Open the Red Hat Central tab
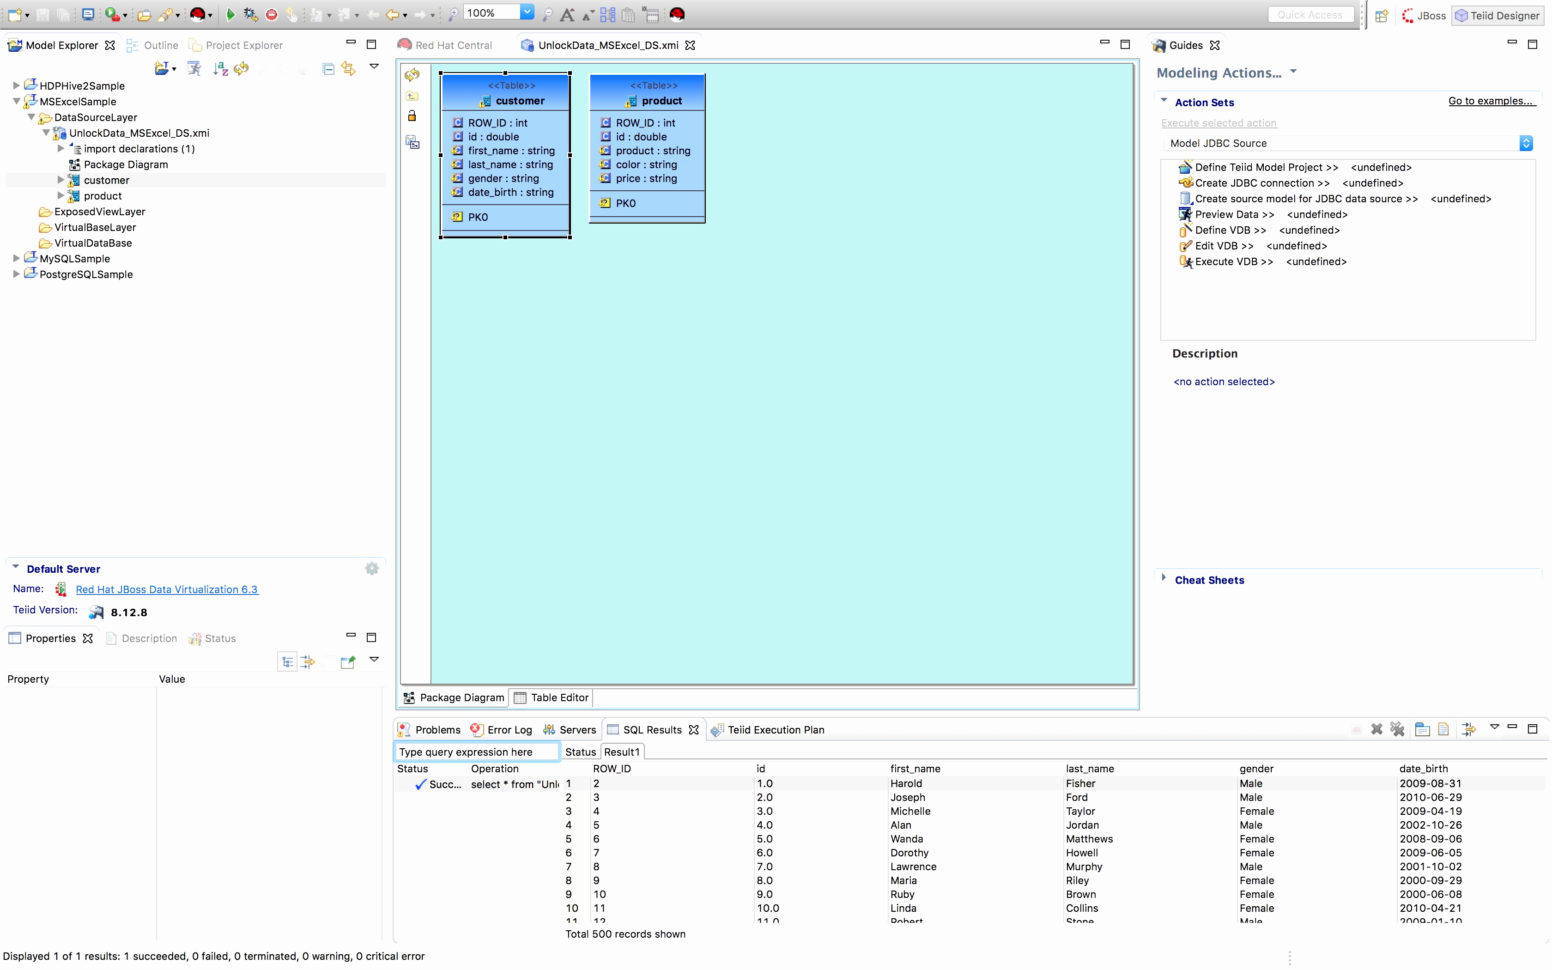This screenshot has width=1552, height=970. pyautogui.click(x=445, y=45)
